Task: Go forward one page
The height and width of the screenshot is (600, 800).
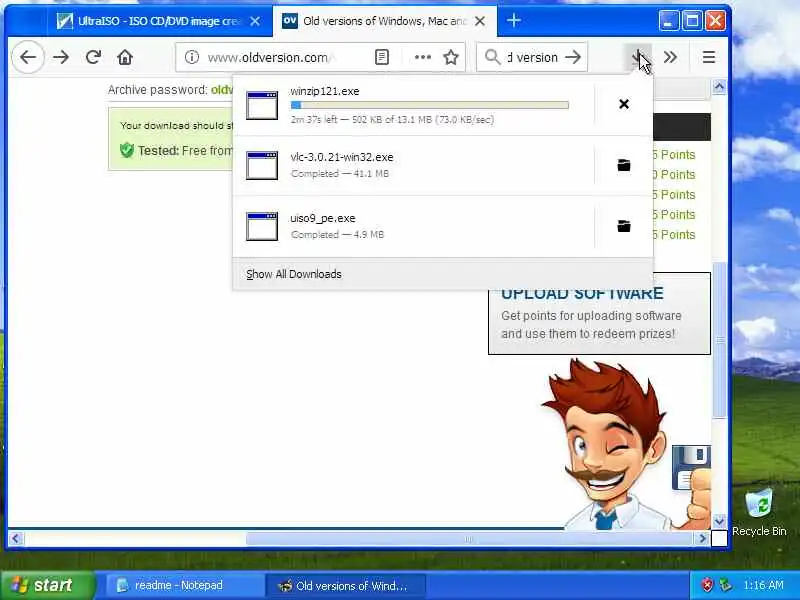Action: click(x=61, y=57)
